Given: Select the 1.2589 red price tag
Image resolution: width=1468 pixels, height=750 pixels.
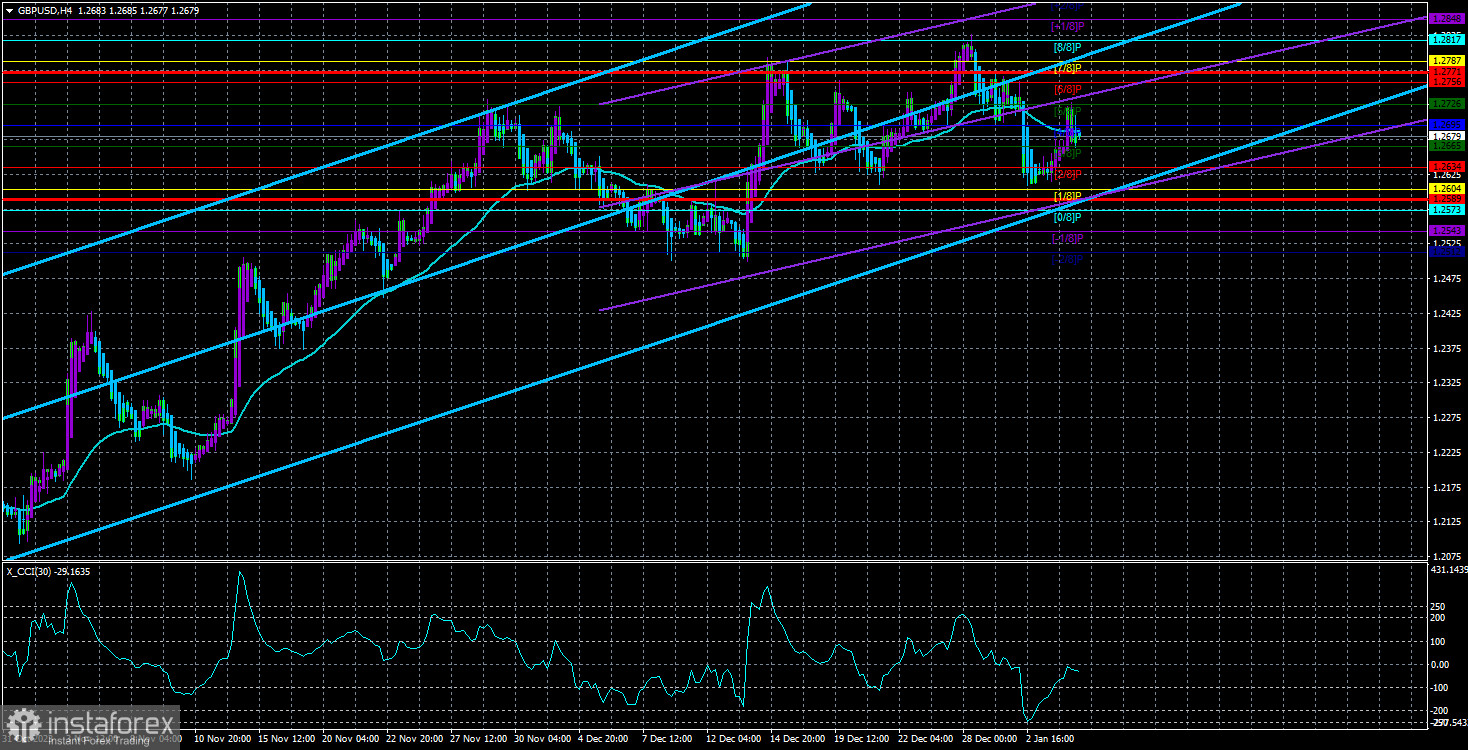Looking at the screenshot, I should [x=1447, y=199].
